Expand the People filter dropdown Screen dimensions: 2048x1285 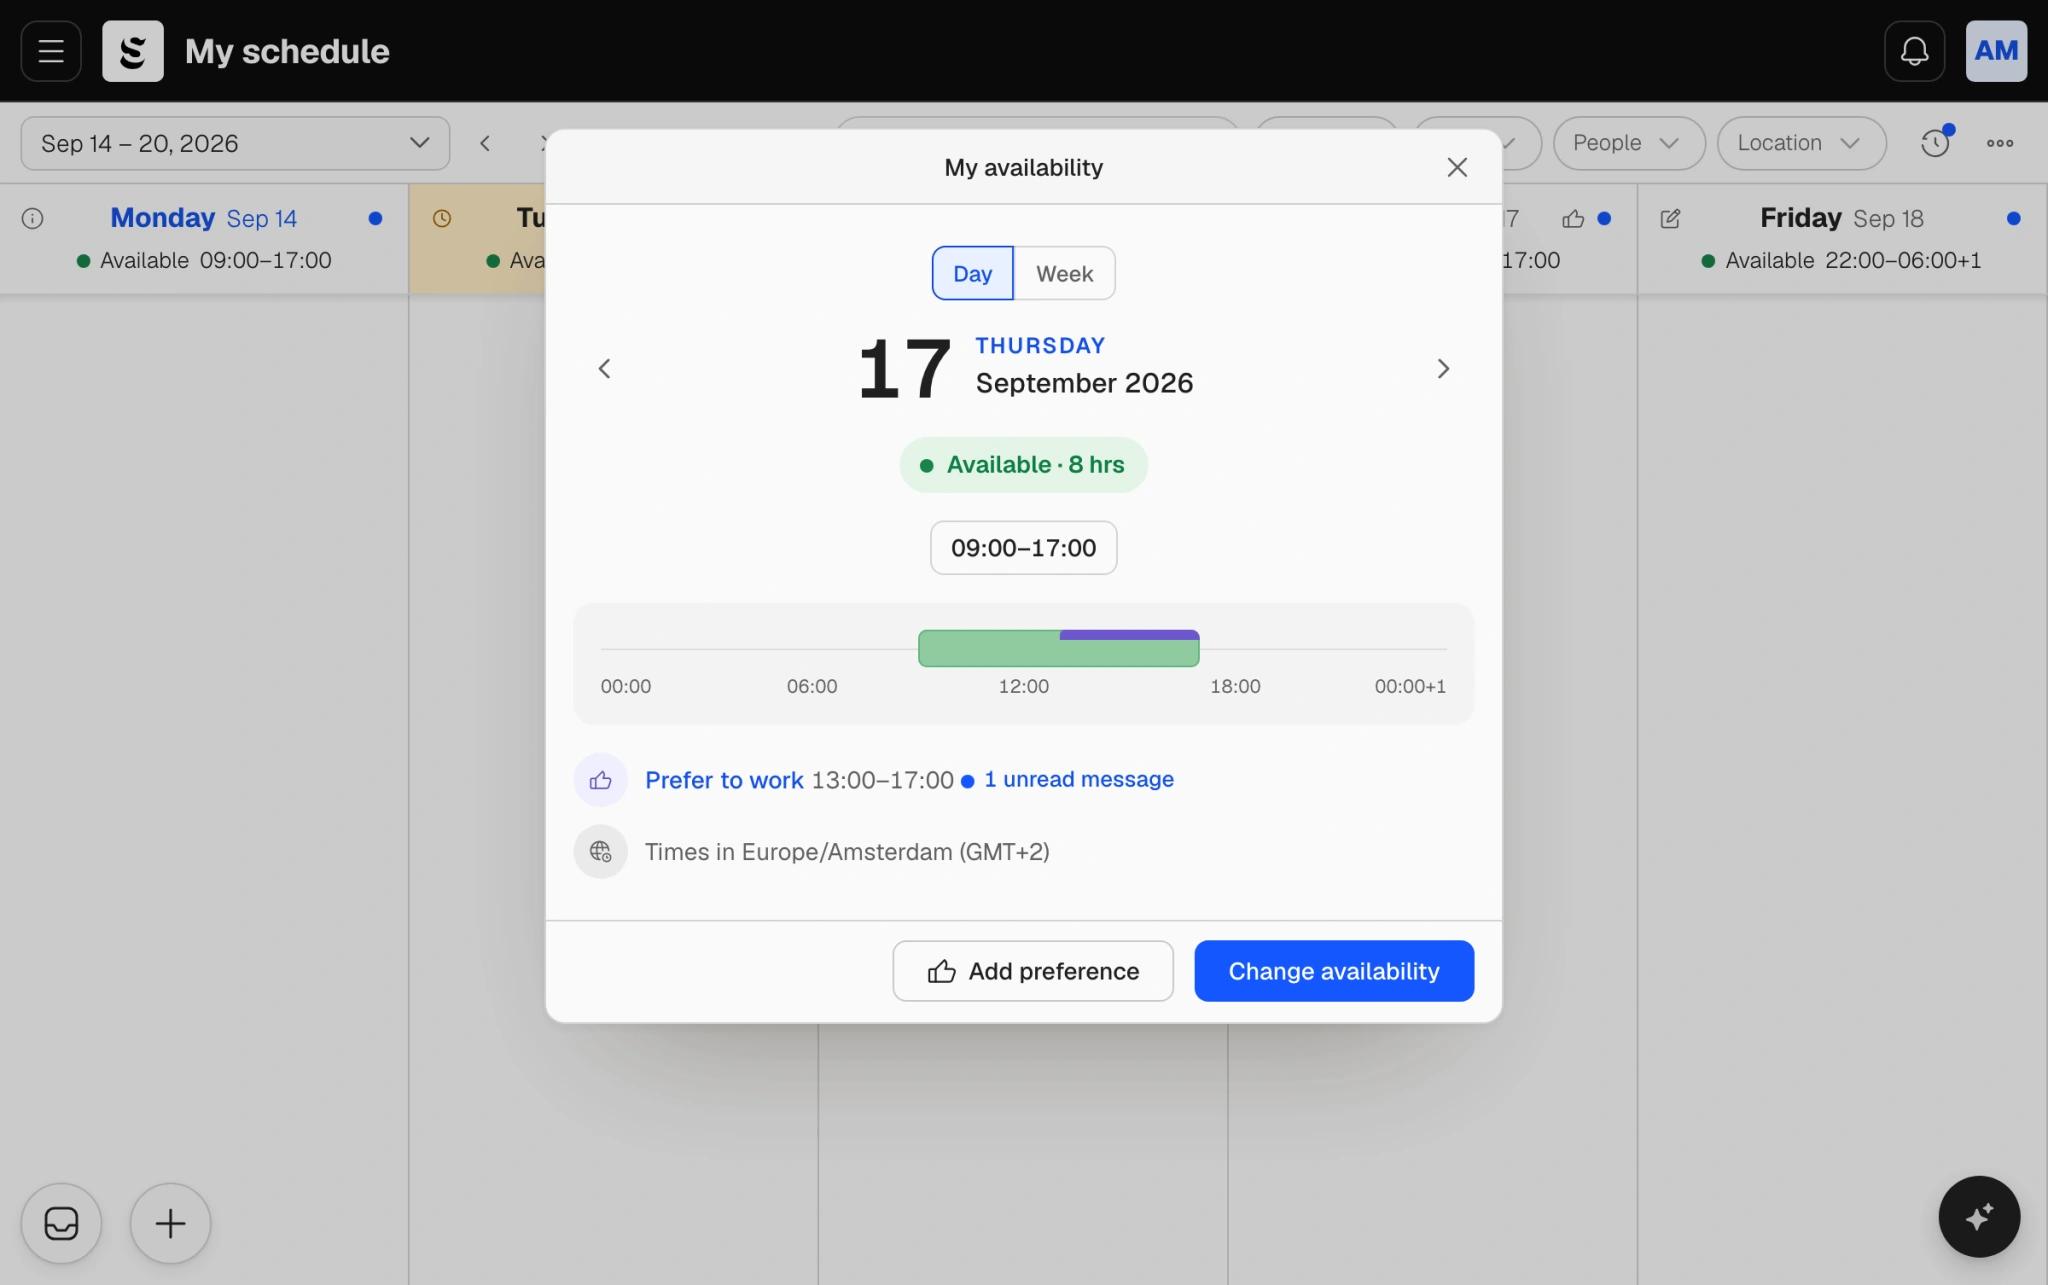(x=1628, y=143)
